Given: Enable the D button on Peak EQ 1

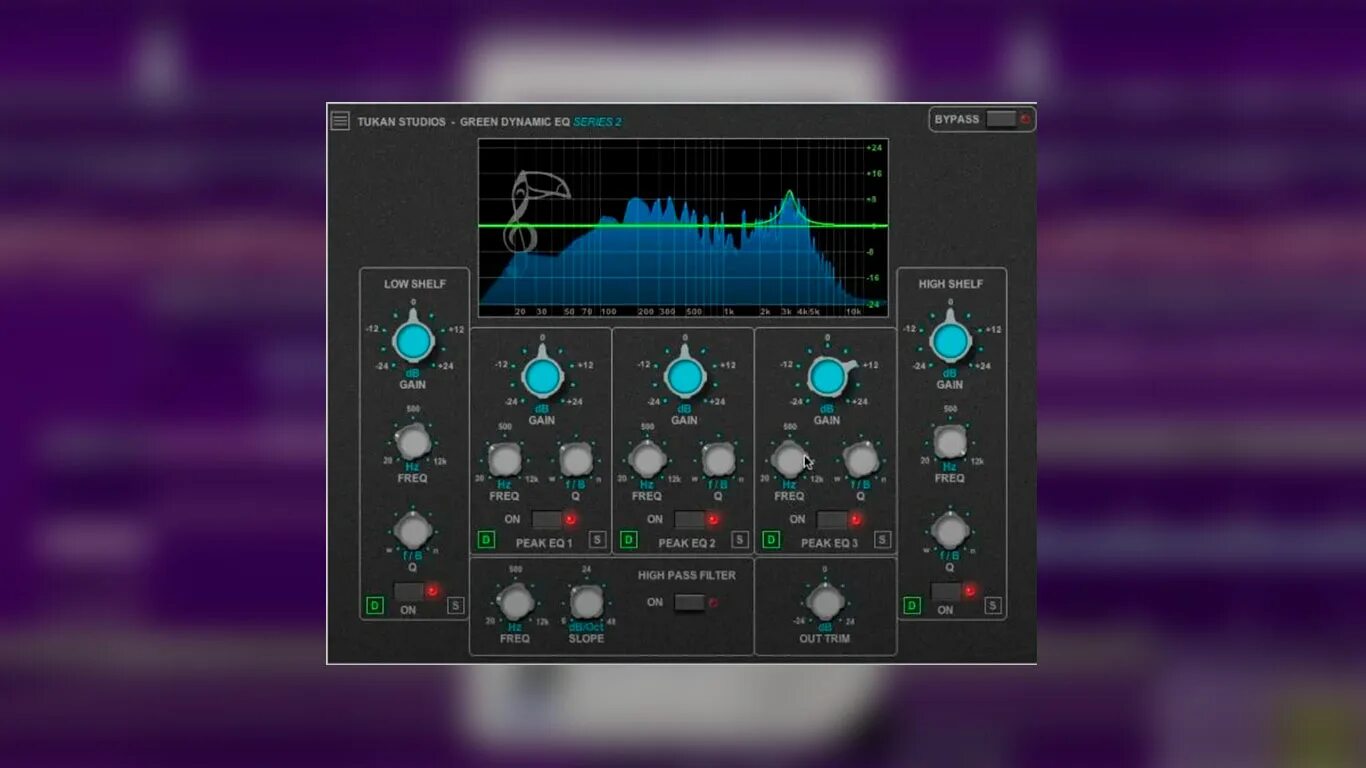Looking at the screenshot, I should [486, 540].
